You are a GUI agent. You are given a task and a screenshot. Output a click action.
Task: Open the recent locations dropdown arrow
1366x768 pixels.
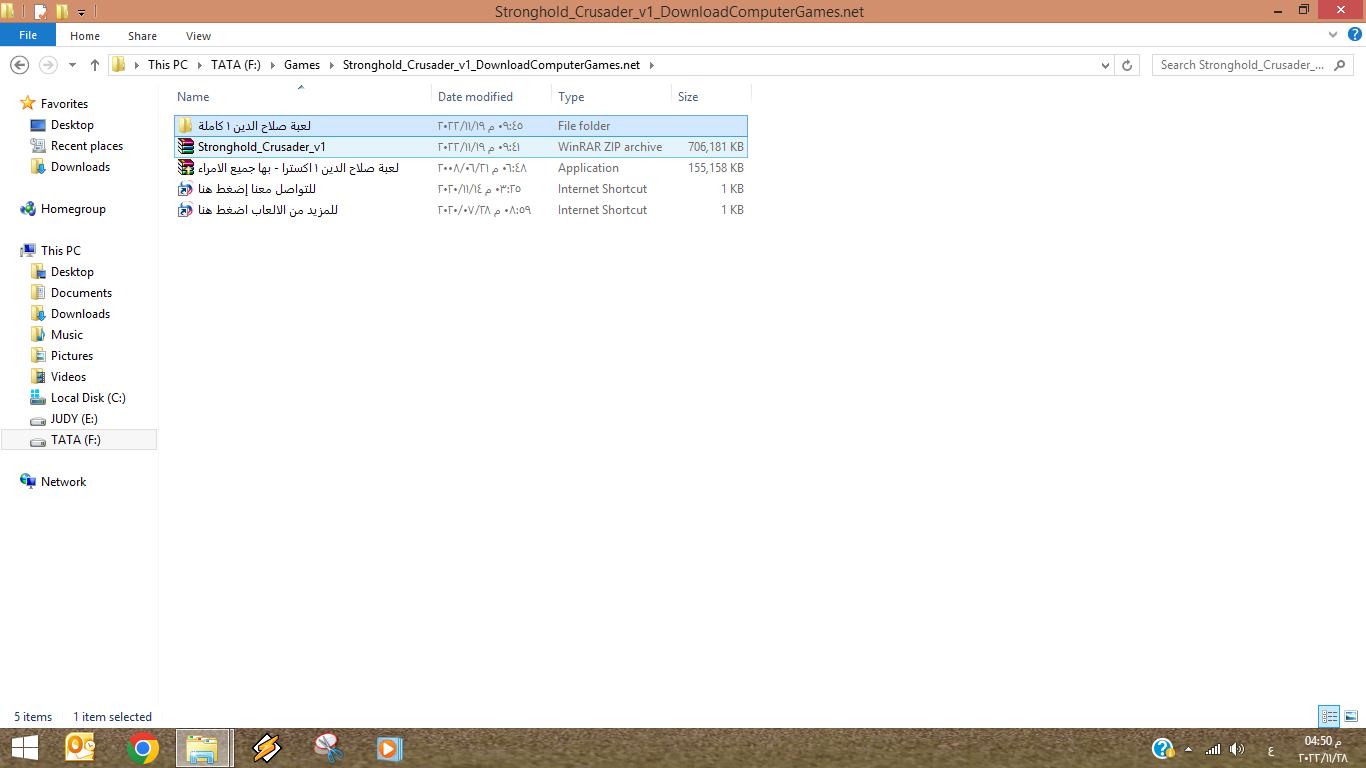coord(72,65)
